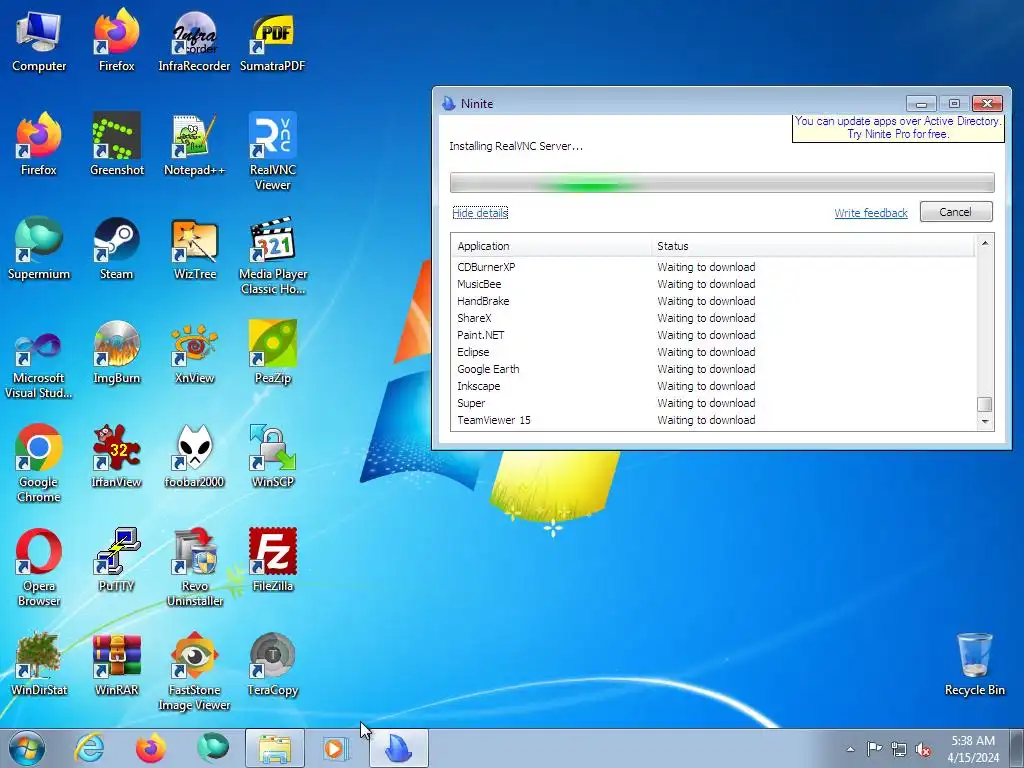Launch Internet Explorer from the taskbar

point(89,748)
